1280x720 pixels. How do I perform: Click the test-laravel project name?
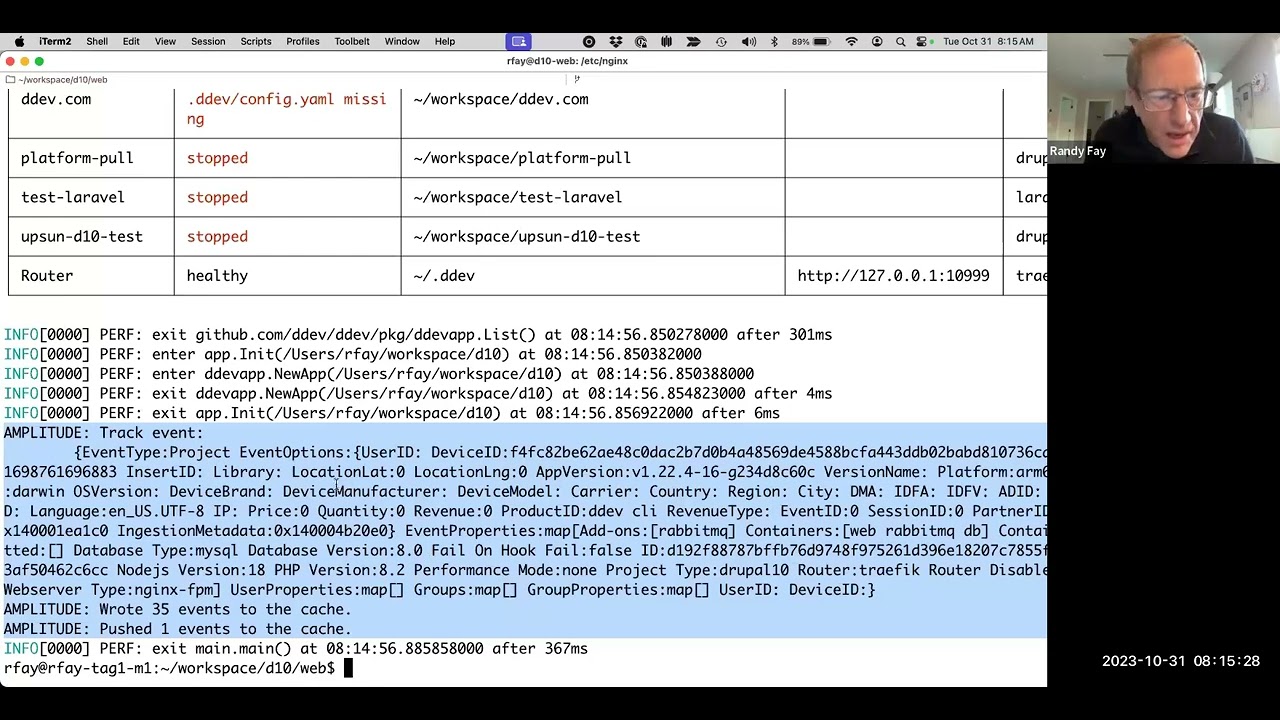[x=73, y=197]
